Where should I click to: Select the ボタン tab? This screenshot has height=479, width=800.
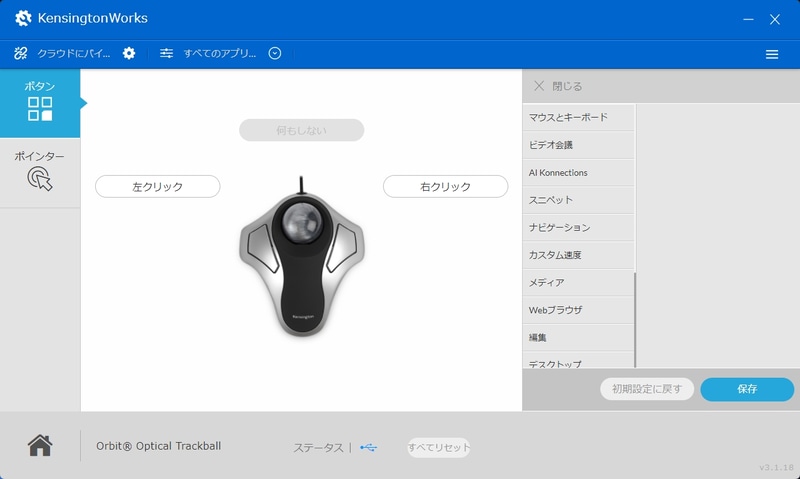[40, 104]
